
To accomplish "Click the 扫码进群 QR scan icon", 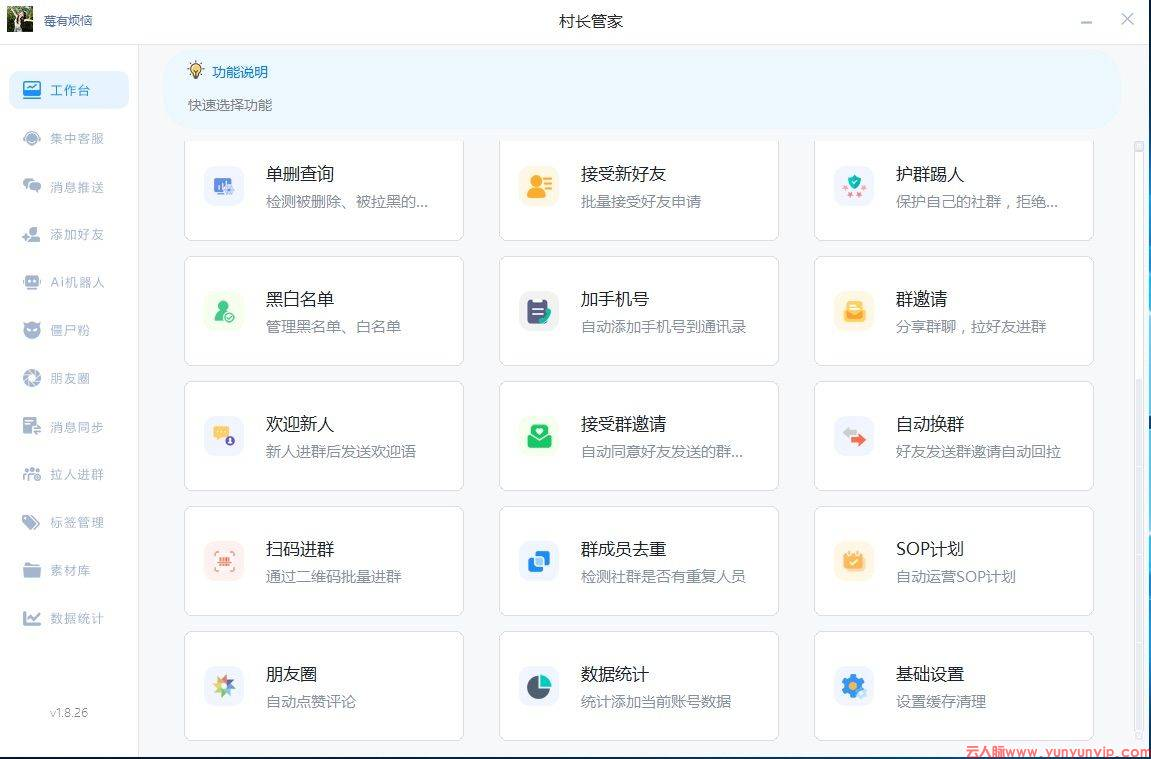I will point(223,561).
